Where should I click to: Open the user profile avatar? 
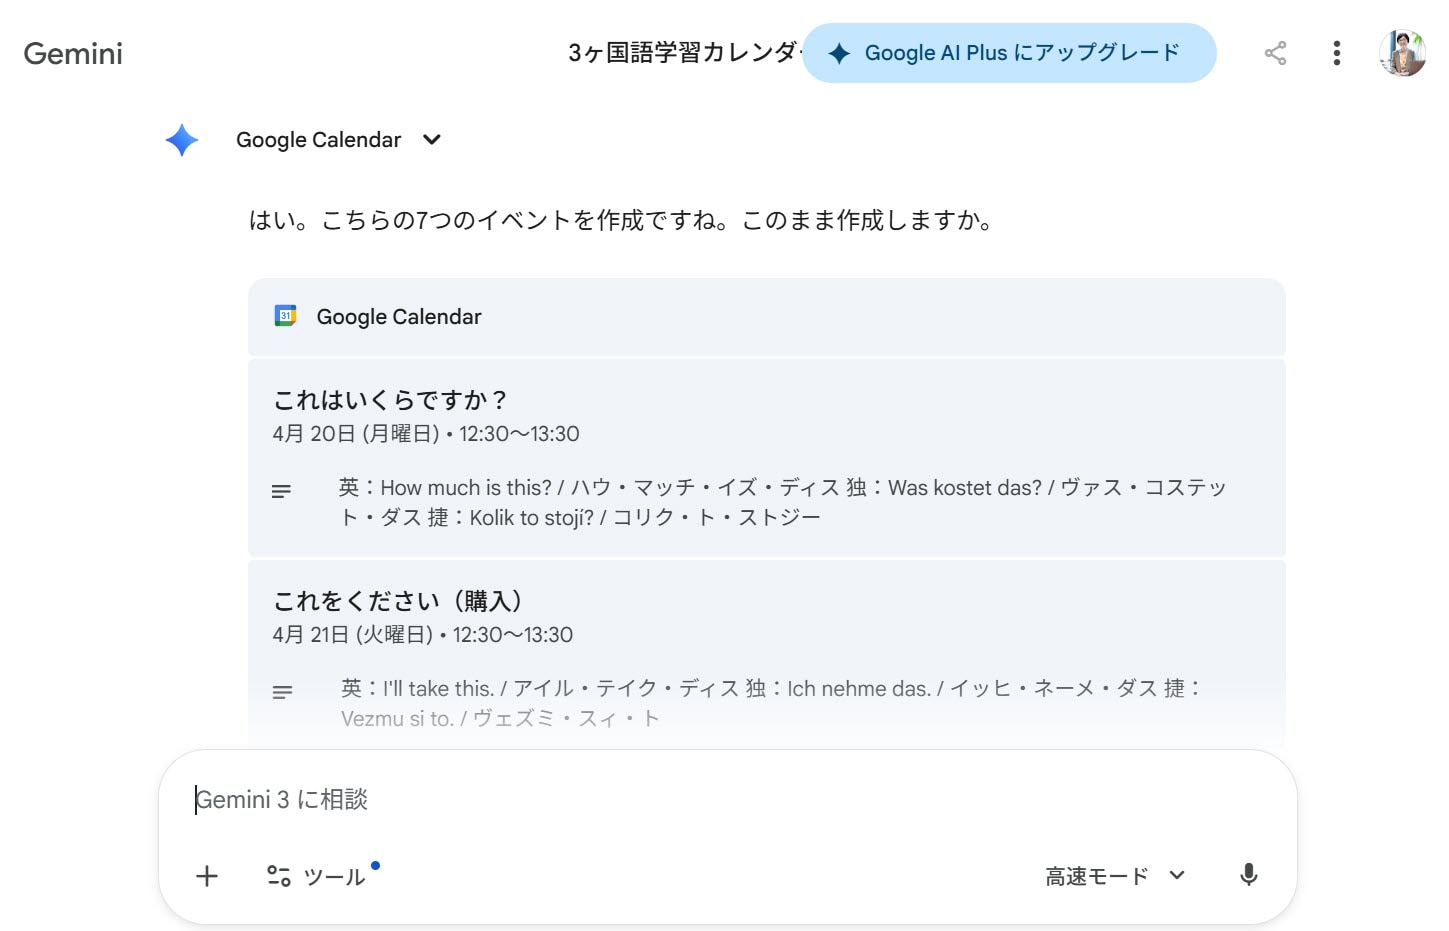click(1402, 53)
